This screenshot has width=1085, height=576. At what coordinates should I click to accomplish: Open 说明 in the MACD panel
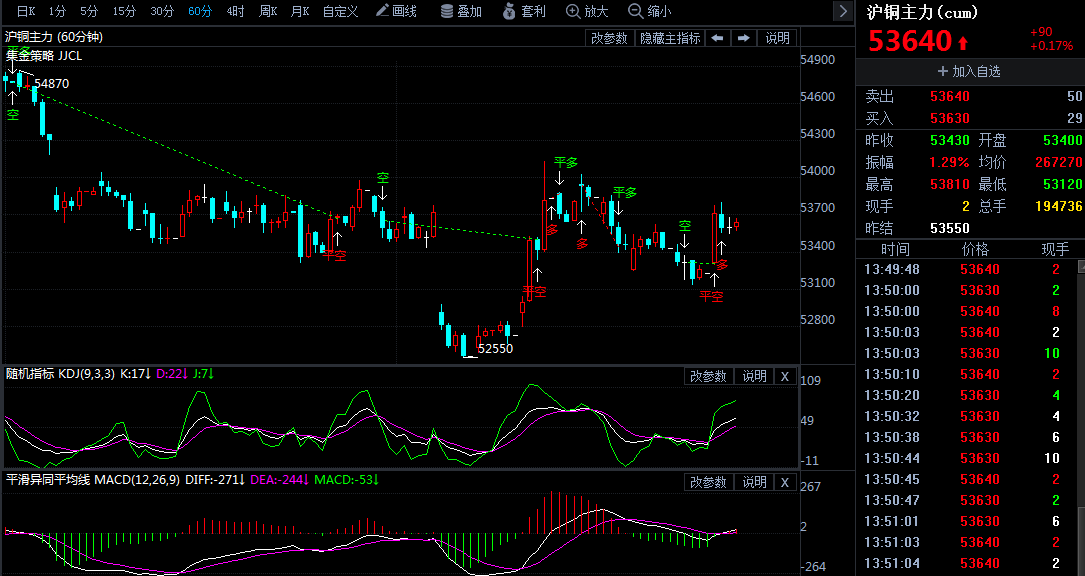(754, 482)
